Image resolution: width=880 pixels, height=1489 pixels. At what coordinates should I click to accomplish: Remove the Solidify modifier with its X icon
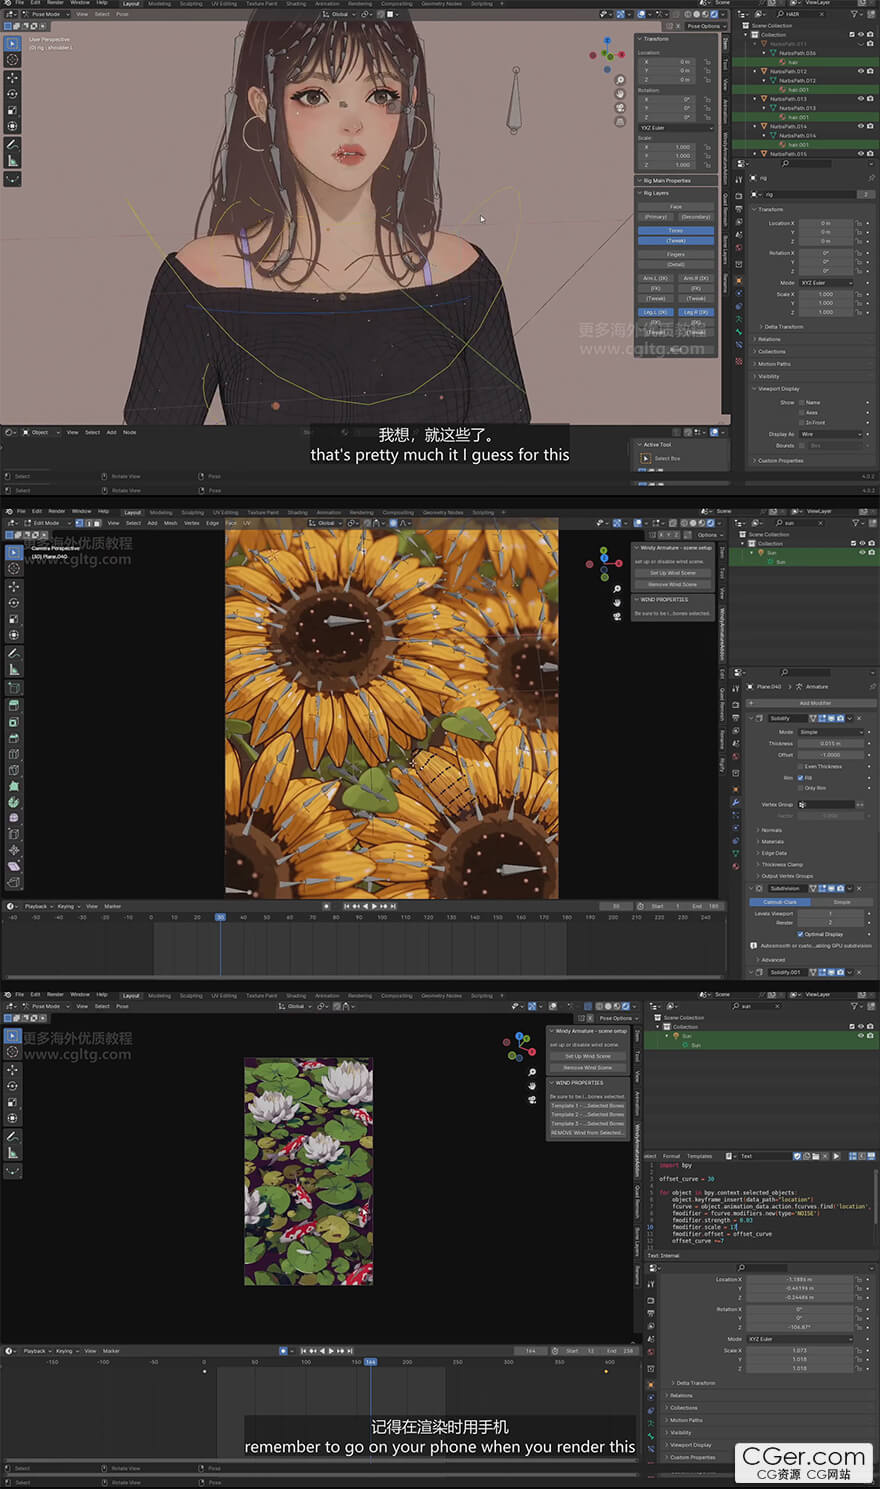(x=859, y=718)
